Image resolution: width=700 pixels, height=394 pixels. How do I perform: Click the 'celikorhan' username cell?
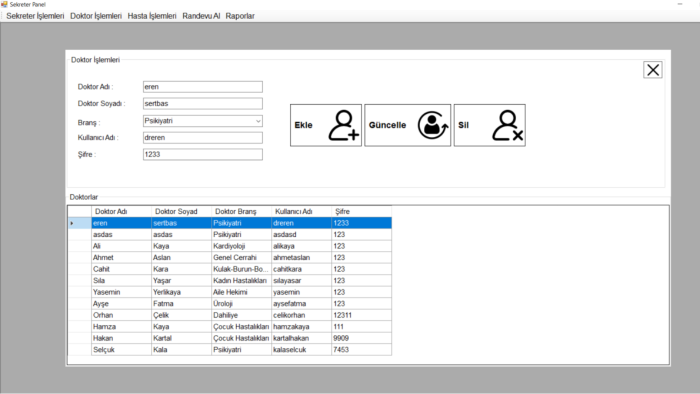click(301, 315)
